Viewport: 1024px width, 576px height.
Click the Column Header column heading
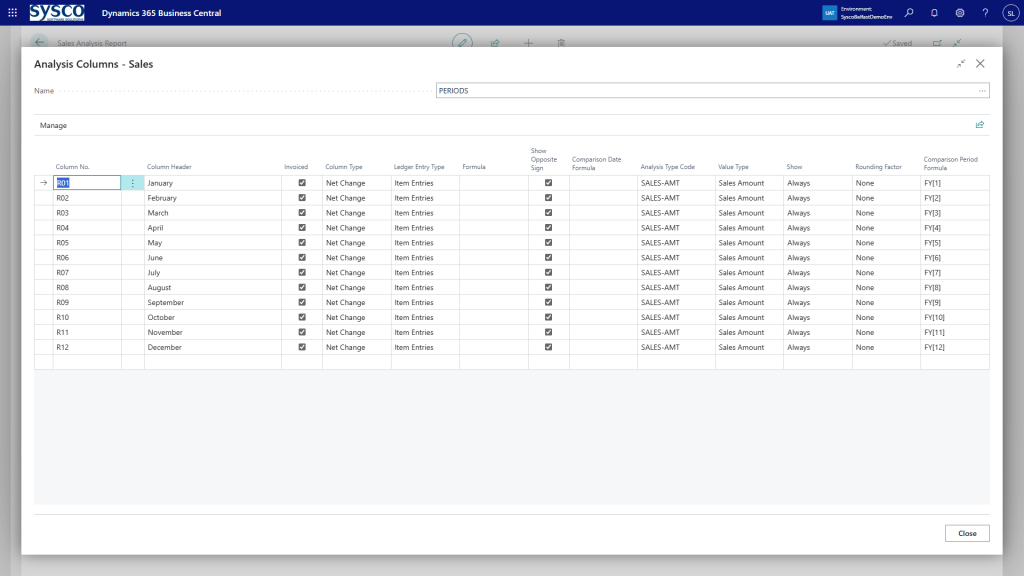170,167
